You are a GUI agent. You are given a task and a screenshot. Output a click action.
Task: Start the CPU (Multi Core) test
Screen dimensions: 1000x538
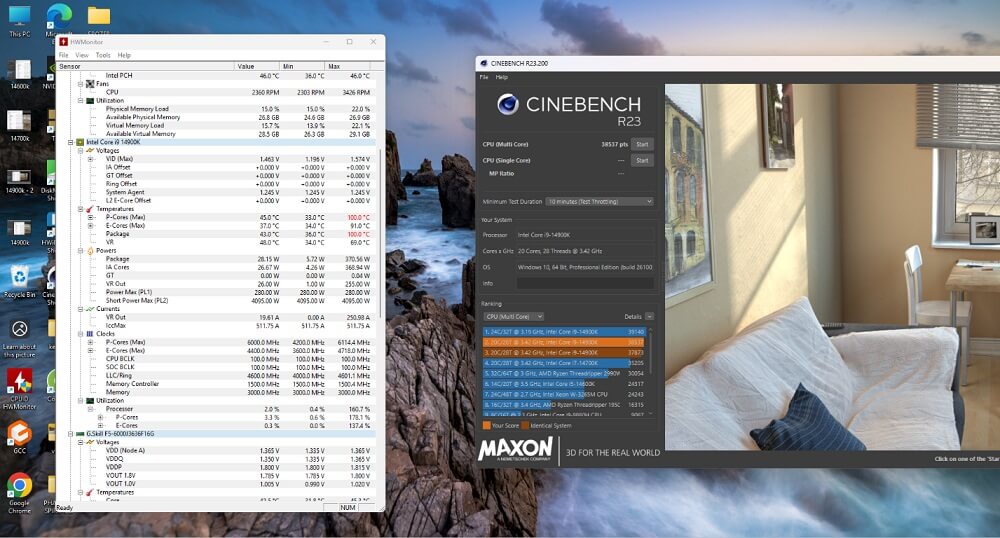641,144
